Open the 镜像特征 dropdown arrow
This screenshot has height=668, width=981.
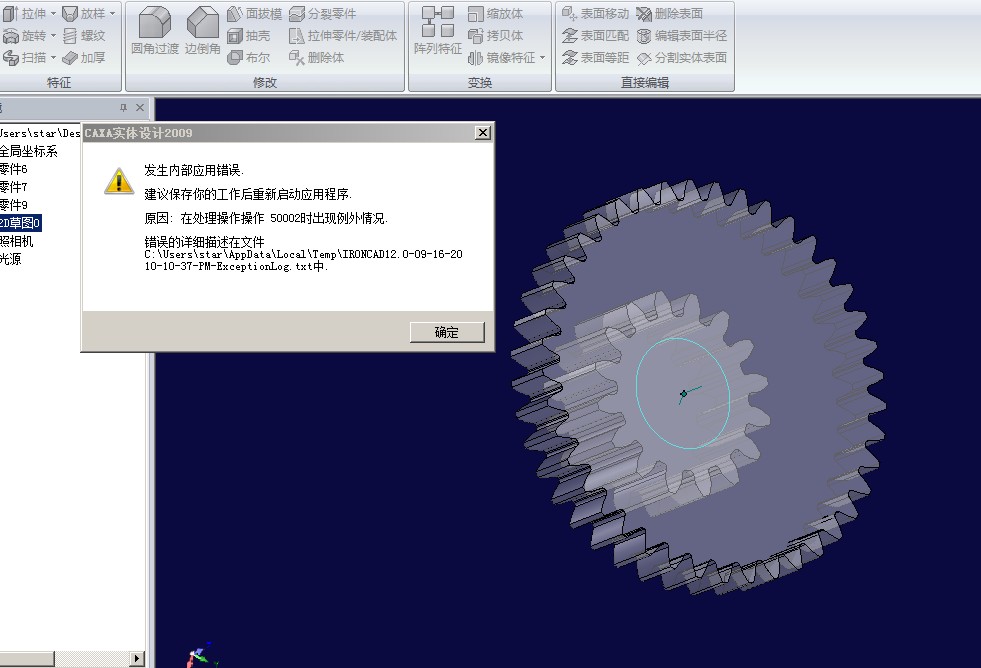543,58
